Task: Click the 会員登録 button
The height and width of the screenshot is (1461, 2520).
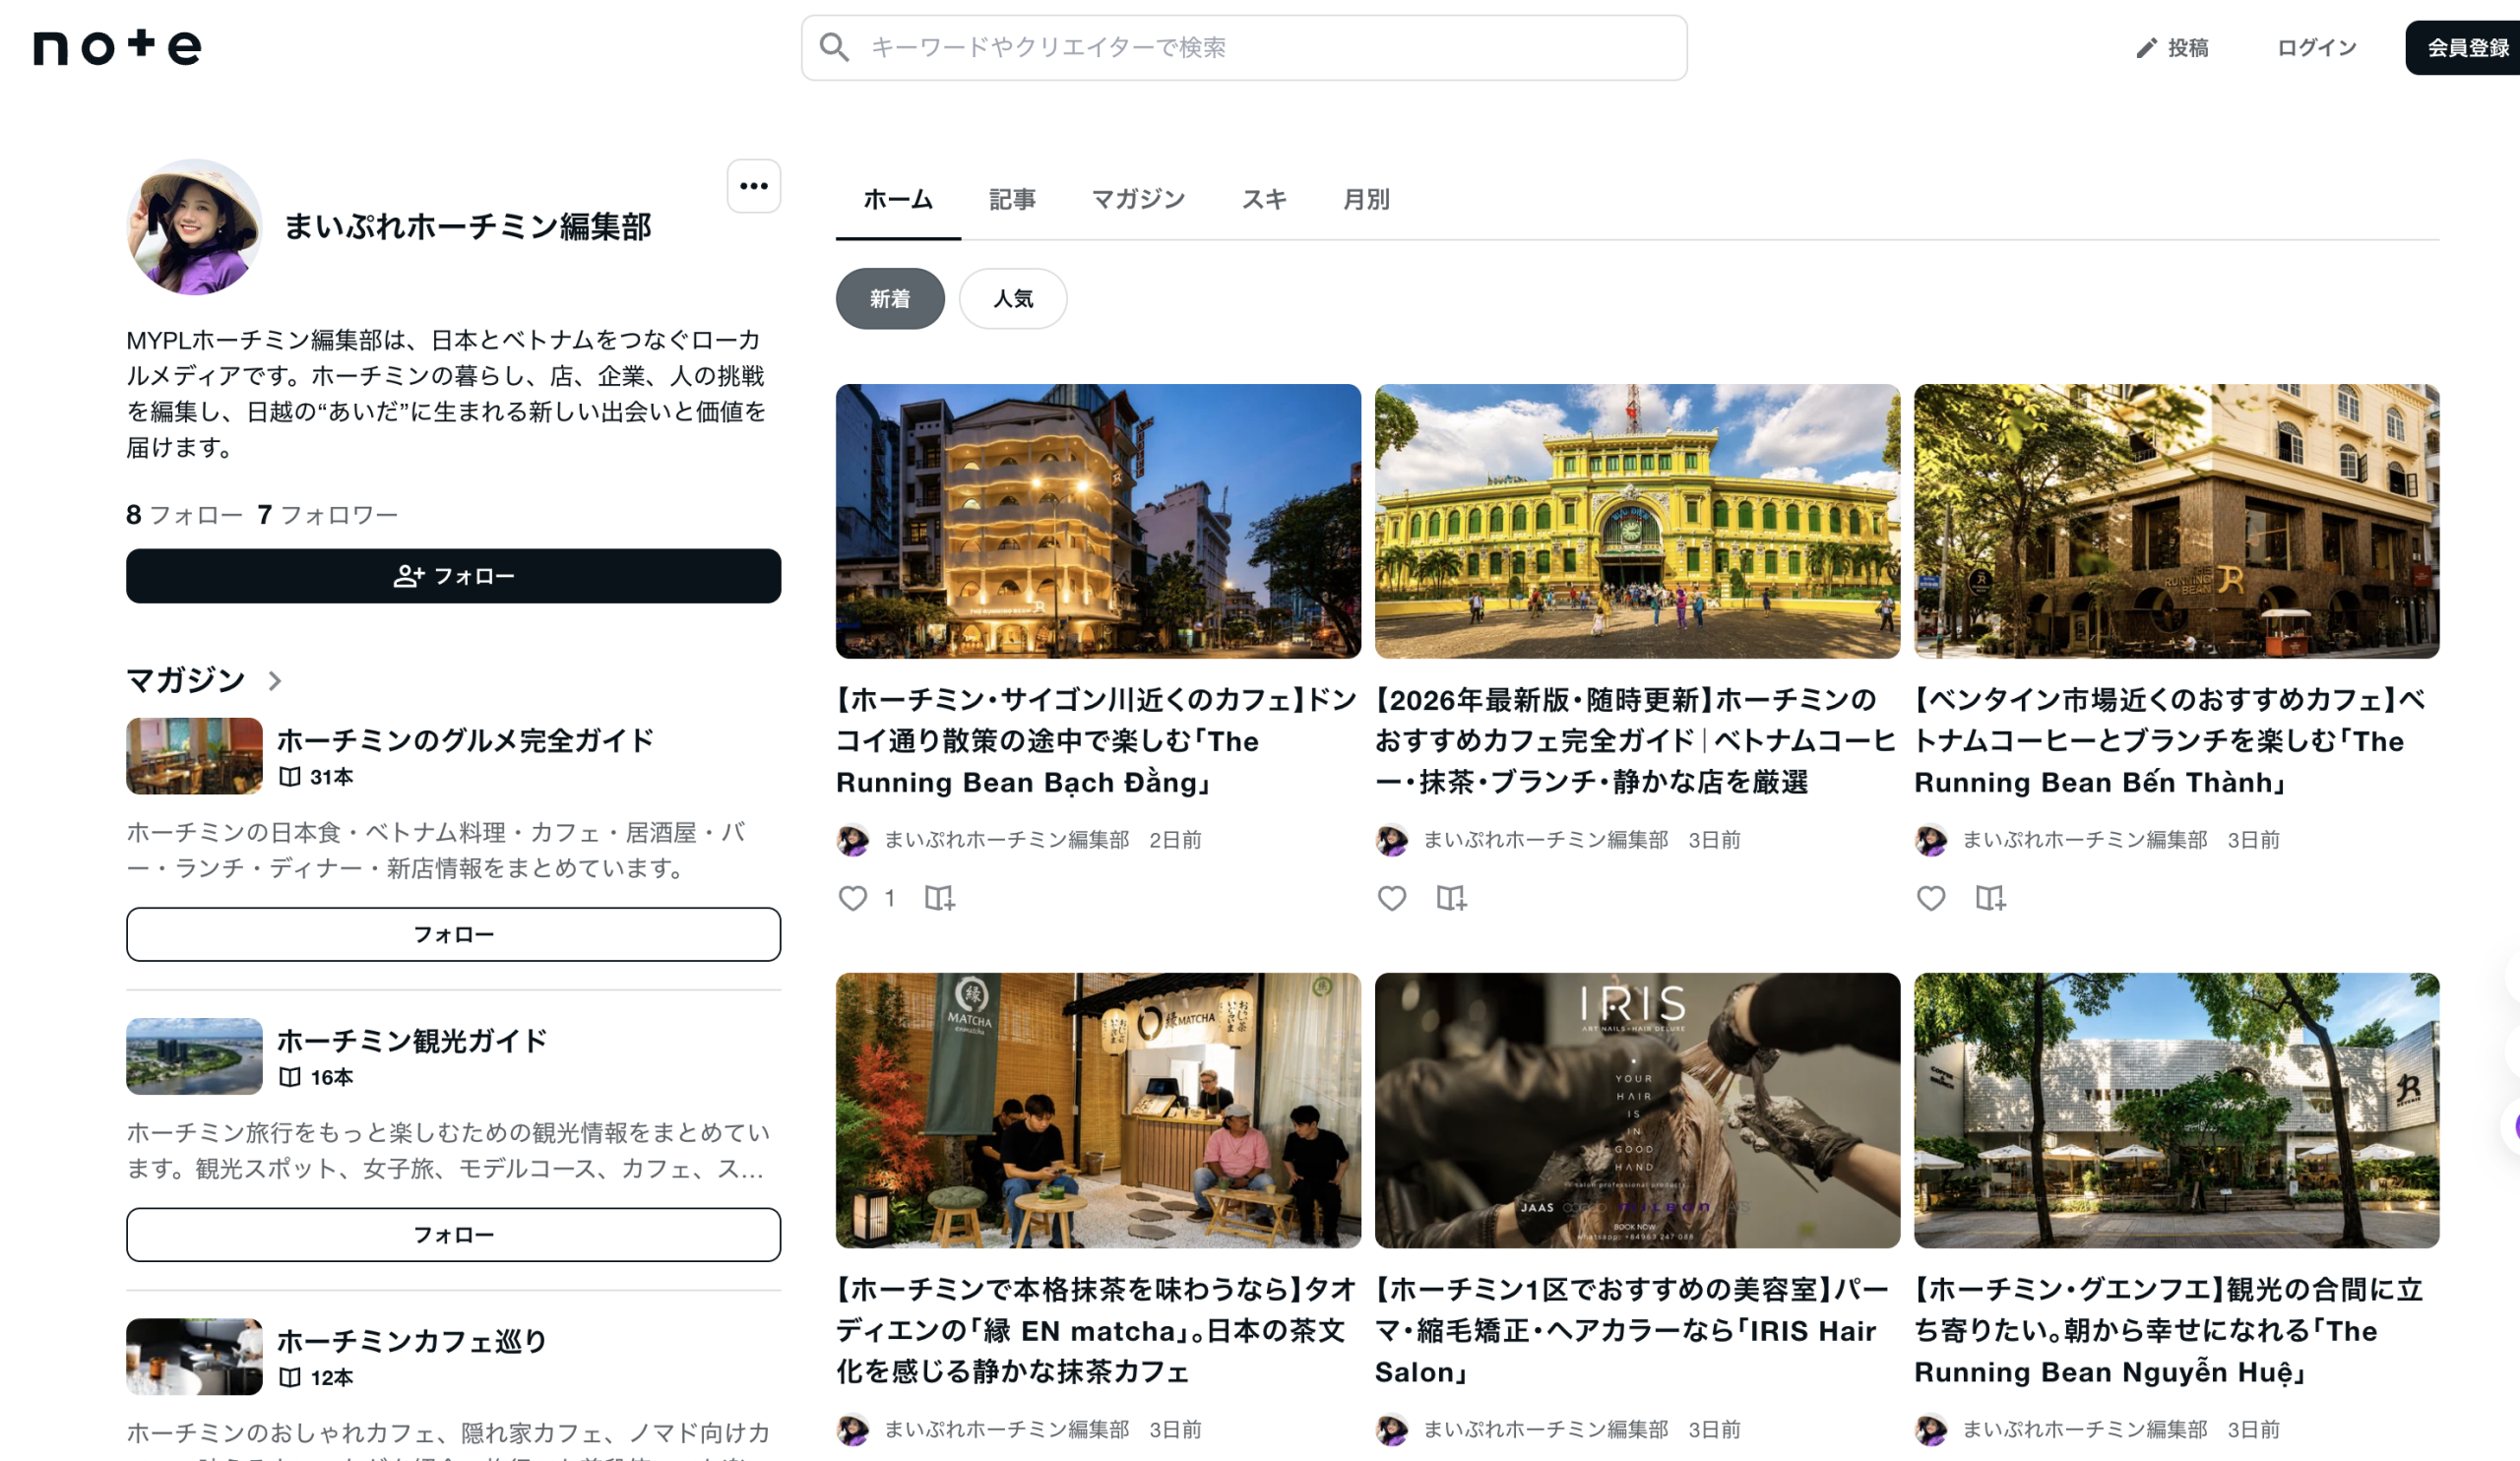Action: (2463, 48)
